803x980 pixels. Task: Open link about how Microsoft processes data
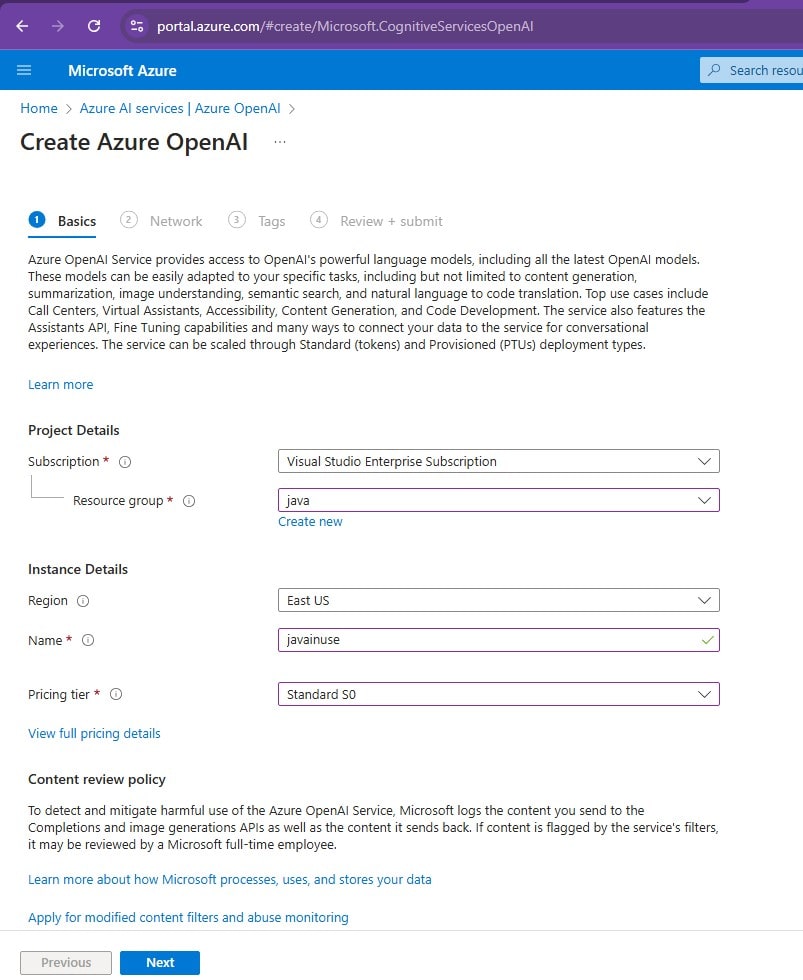[229, 880]
